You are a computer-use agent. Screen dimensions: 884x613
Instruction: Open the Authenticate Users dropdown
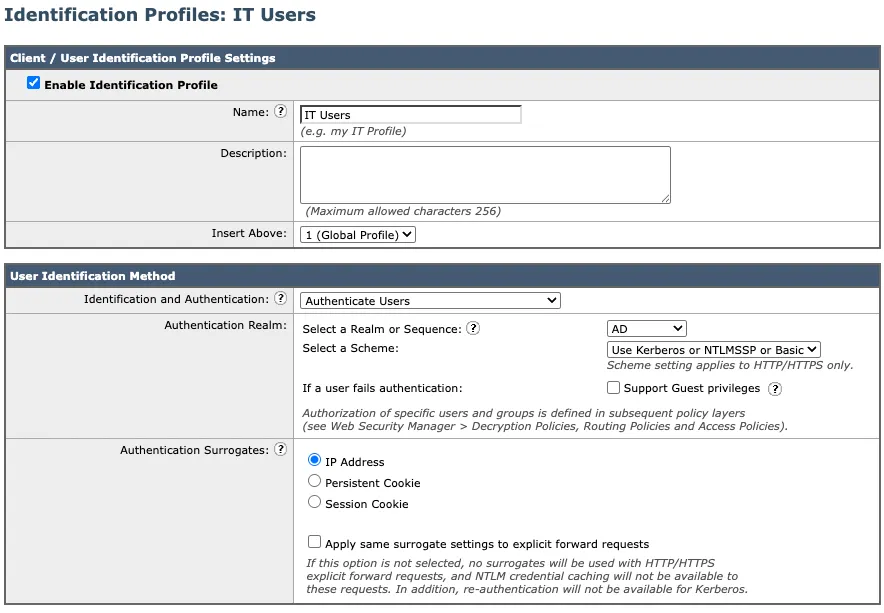[430, 300]
